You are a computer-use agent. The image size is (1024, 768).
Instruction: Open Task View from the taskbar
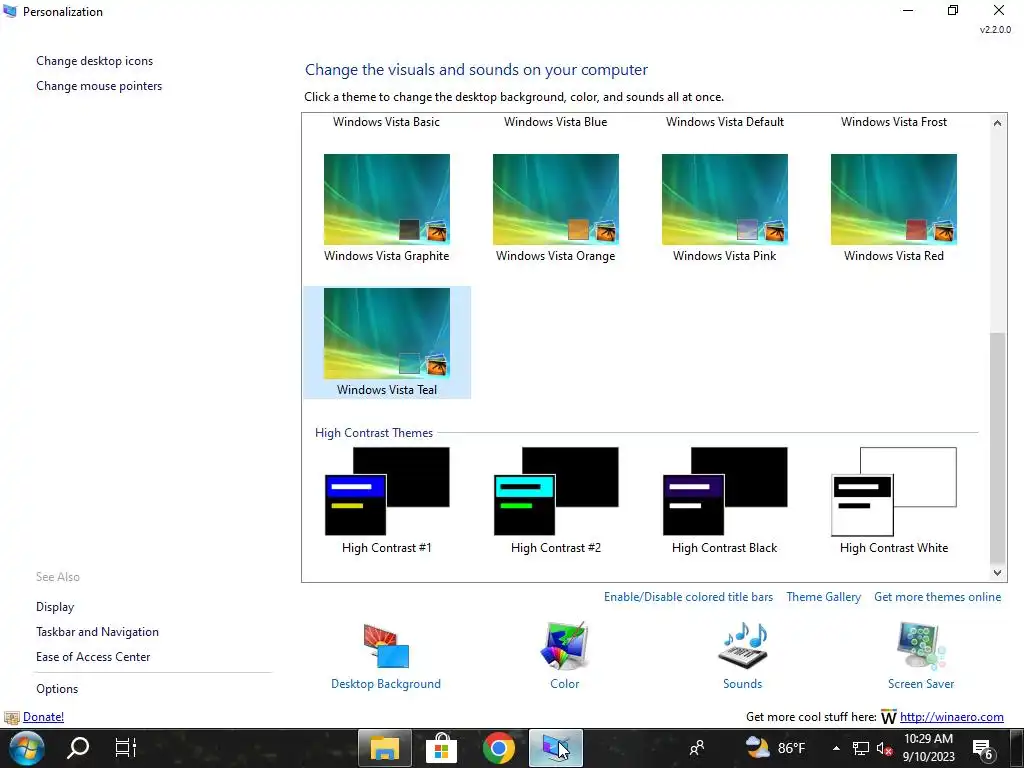click(x=125, y=748)
